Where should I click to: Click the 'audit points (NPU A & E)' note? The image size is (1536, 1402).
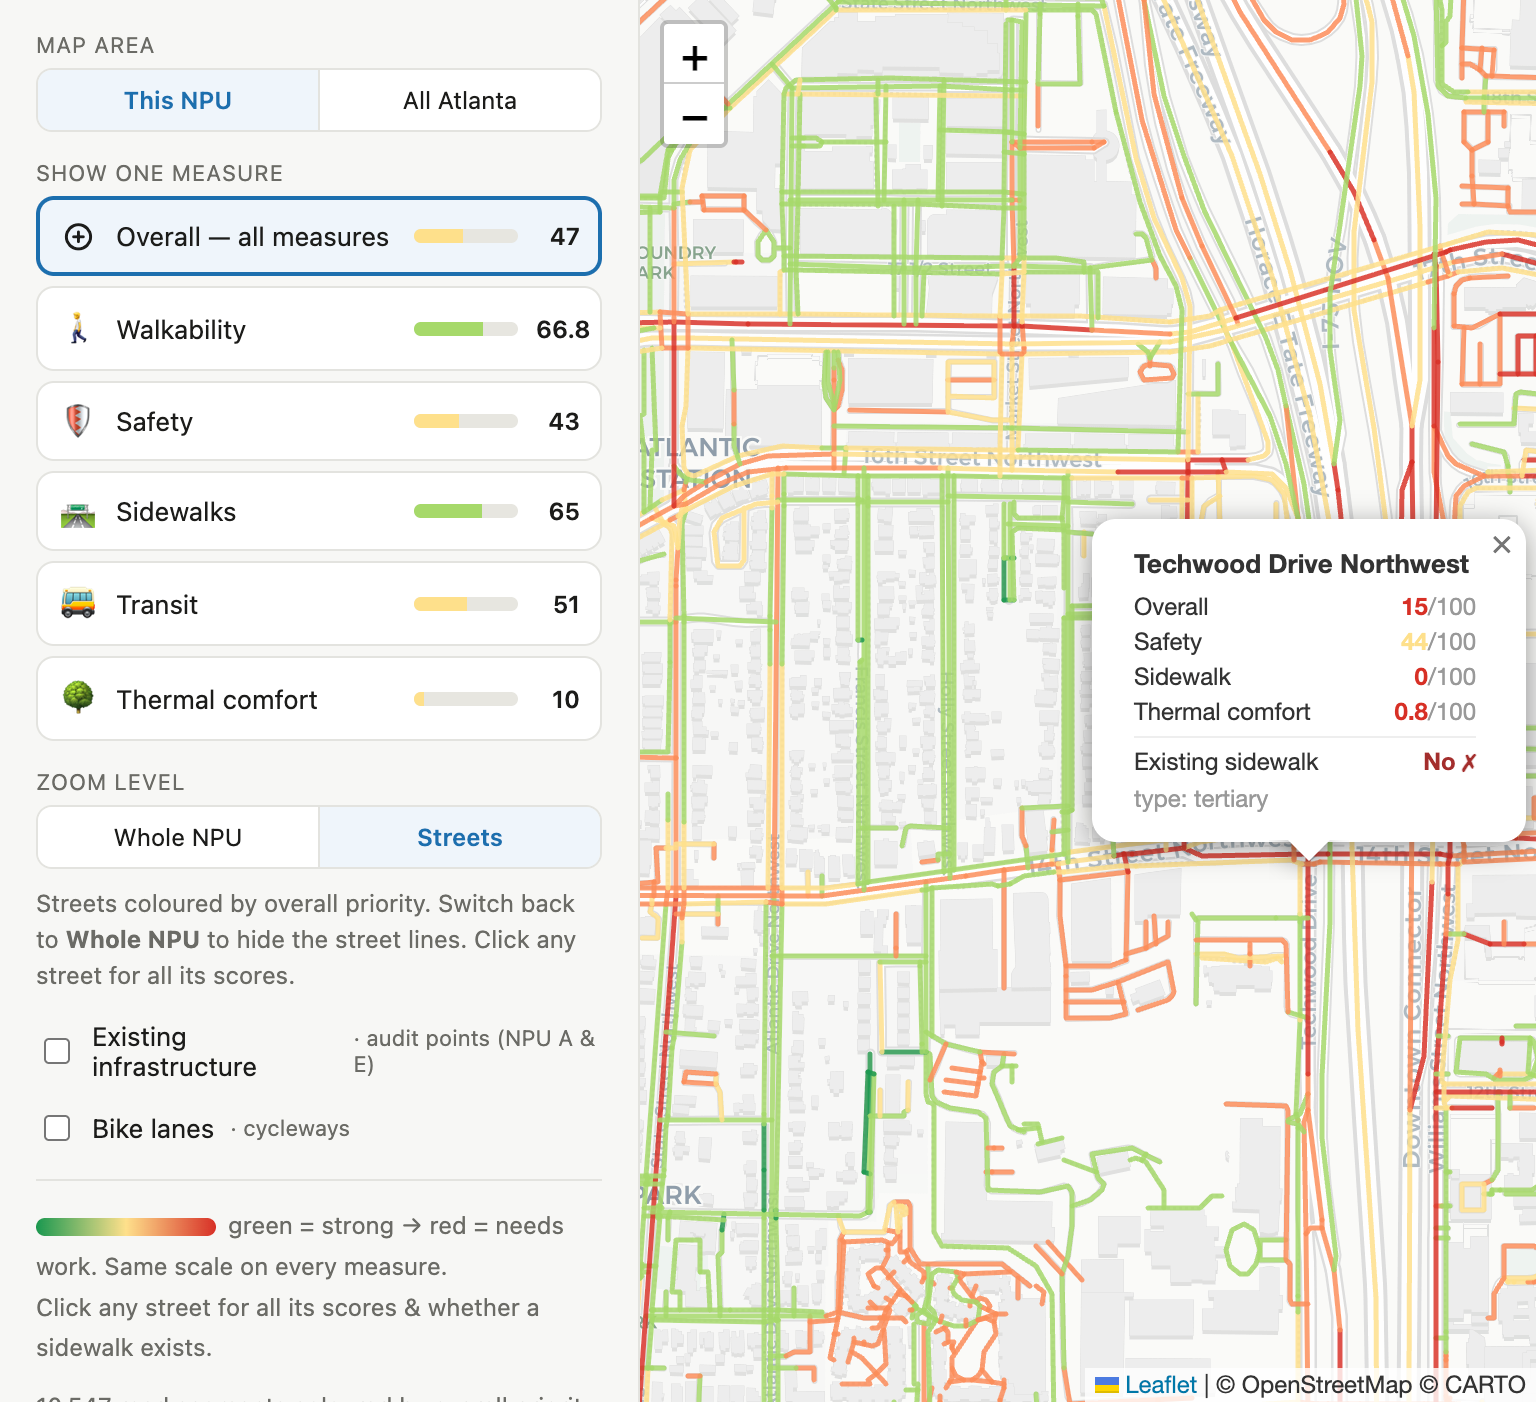point(475,1051)
